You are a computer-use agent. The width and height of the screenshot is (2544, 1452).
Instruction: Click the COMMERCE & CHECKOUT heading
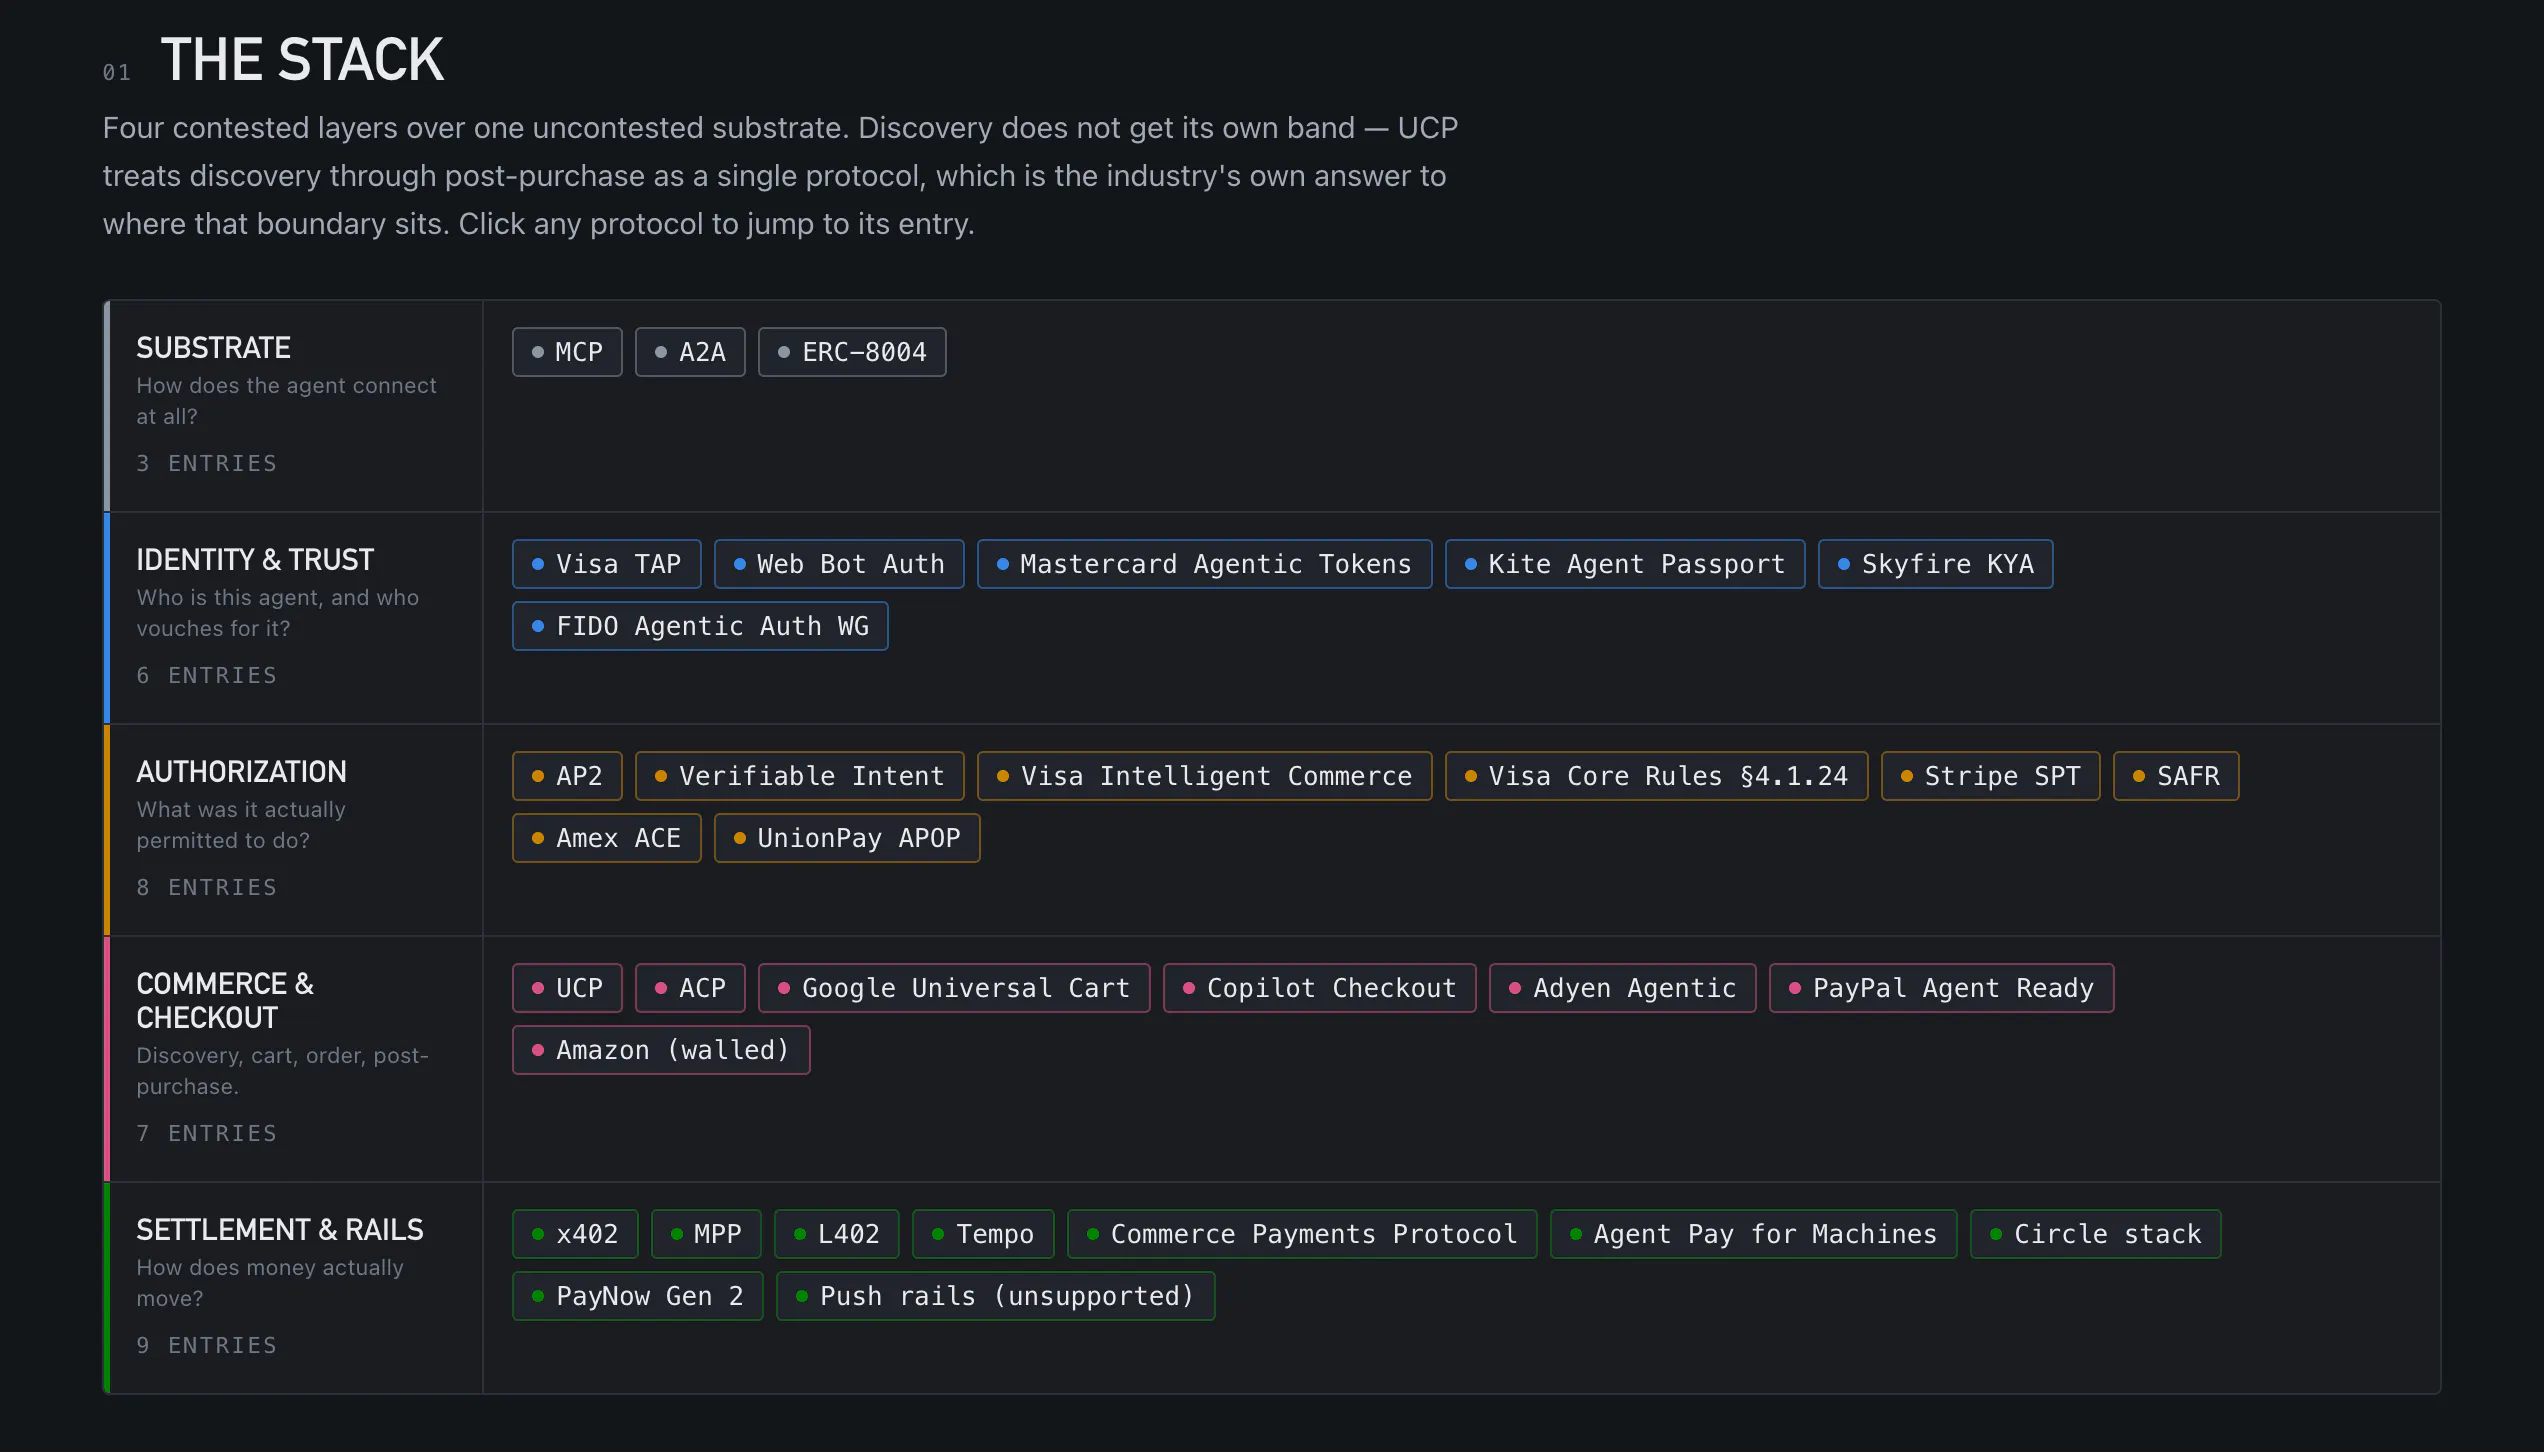point(225,1001)
